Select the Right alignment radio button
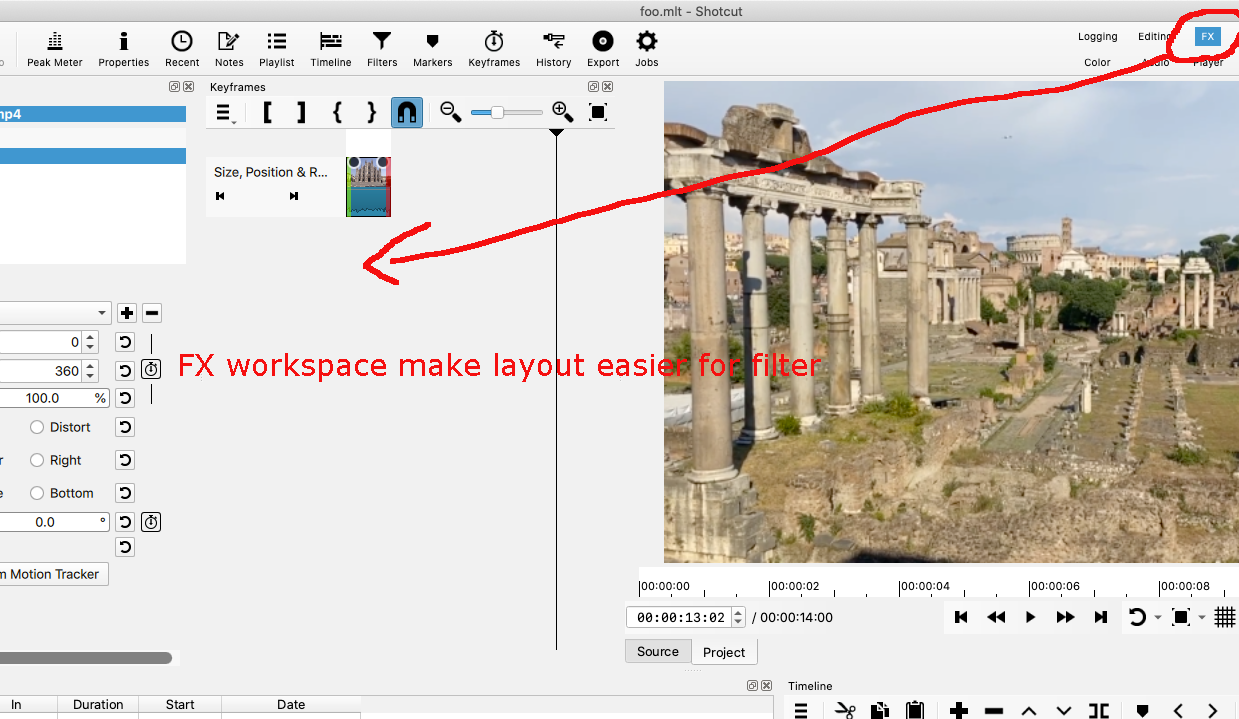The image size is (1239, 719). coord(38,460)
